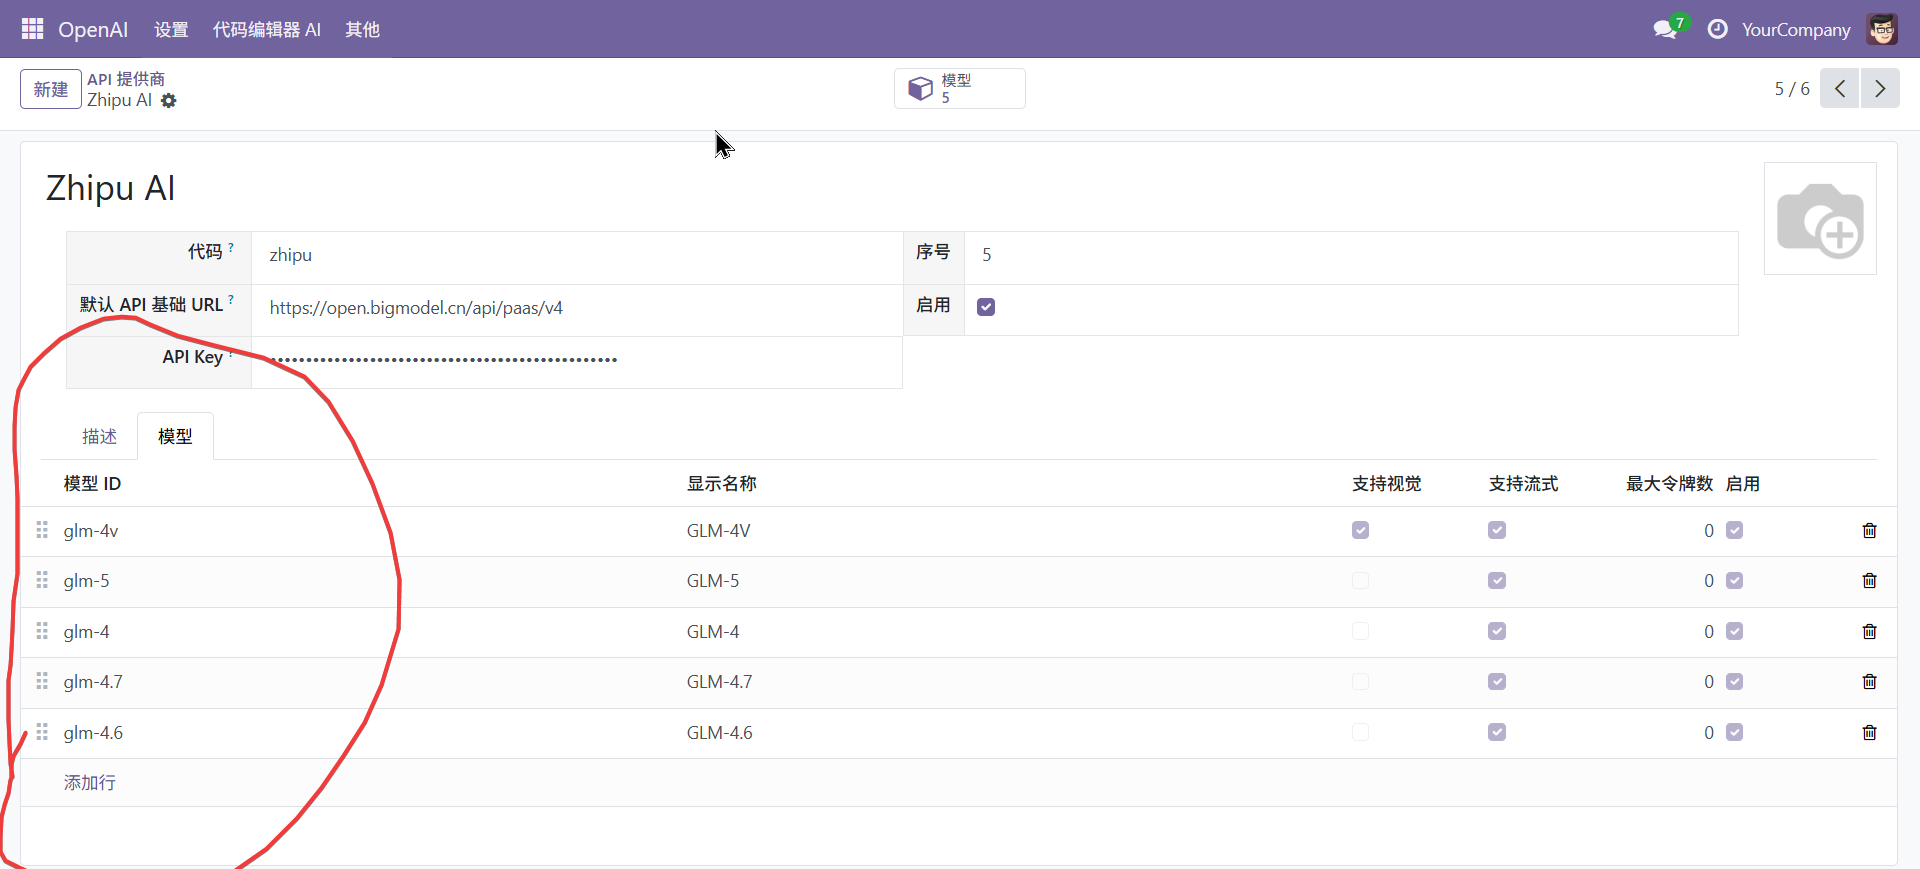Open the 设置 menu
This screenshot has width=1920, height=869.
tap(171, 29)
